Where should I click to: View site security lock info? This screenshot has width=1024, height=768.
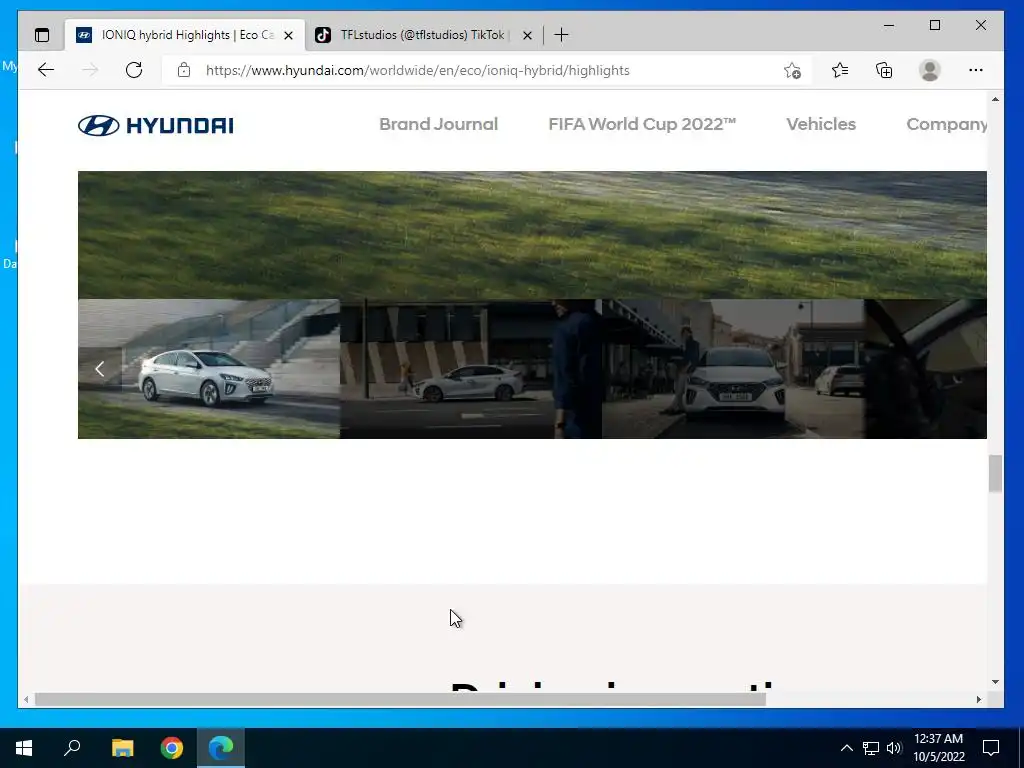[x=184, y=70]
